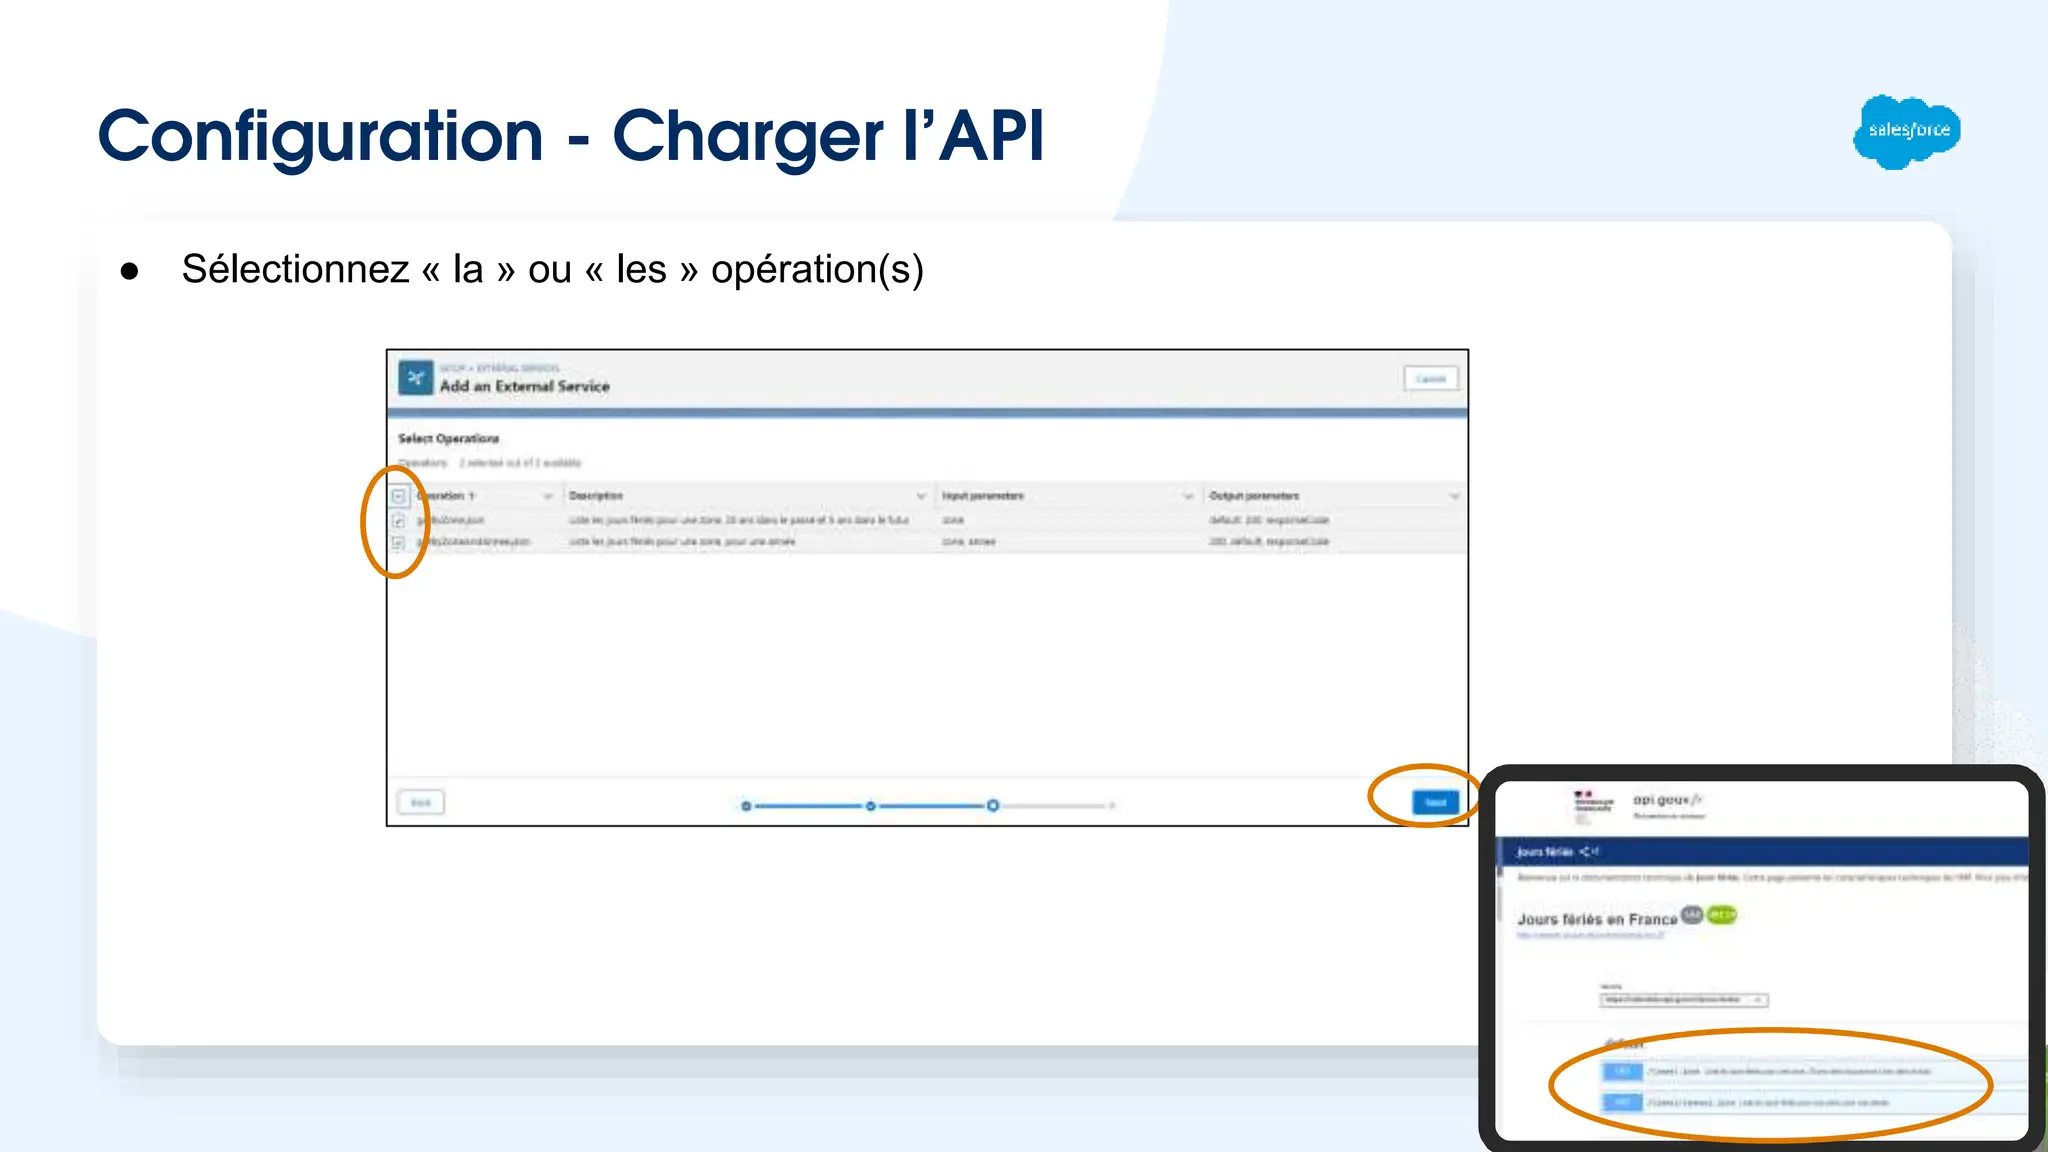Click the second endpoint path row in tablet
This screenshot has height=1152, width=2048.
(1815, 1102)
